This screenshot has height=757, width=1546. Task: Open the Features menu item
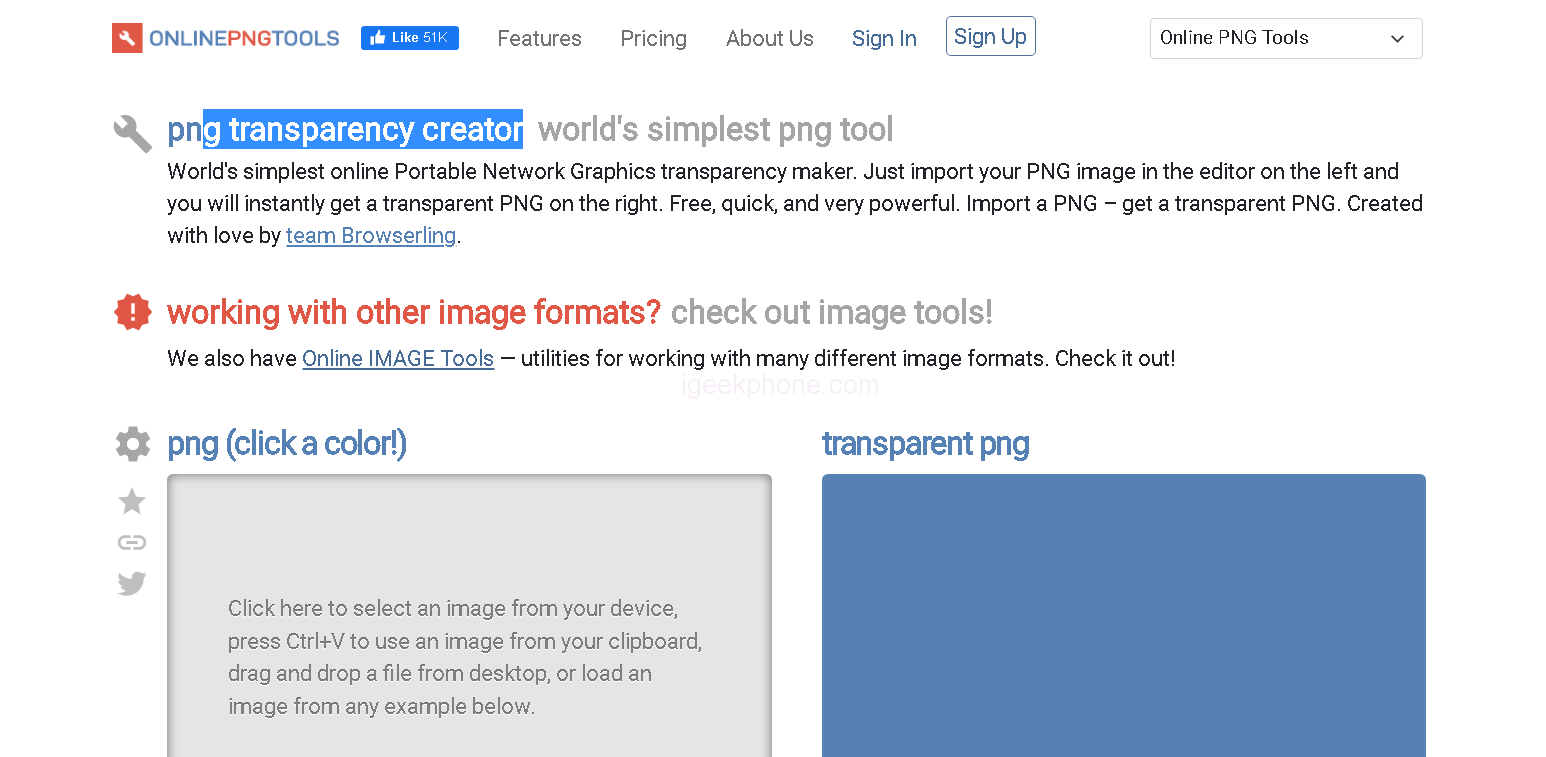[539, 38]
